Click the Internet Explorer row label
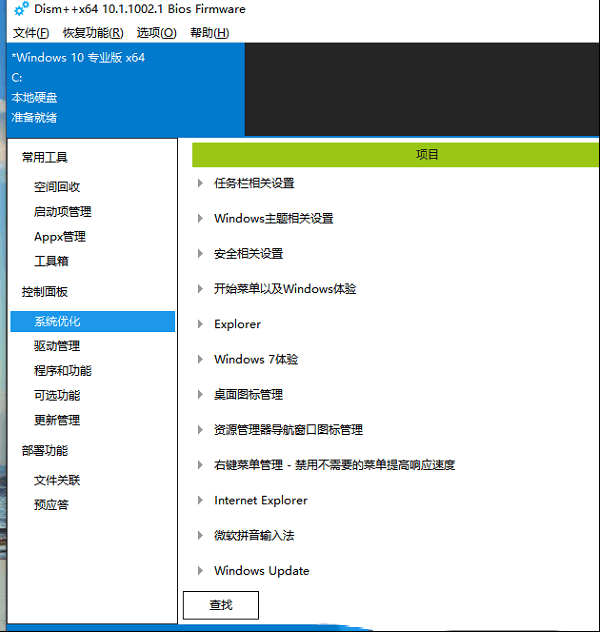This screenshot has height=632, width=600. 261,500
